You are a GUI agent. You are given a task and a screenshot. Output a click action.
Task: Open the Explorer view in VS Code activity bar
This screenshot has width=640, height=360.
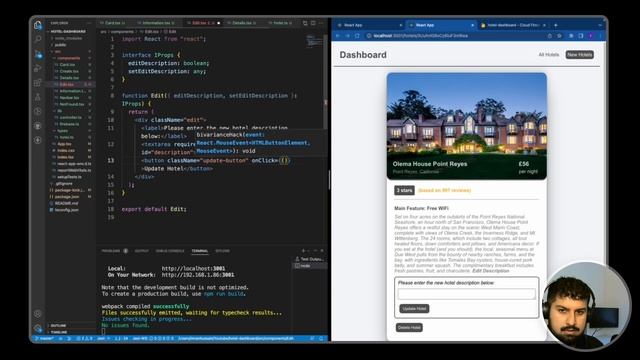click(x=38, y=25)
